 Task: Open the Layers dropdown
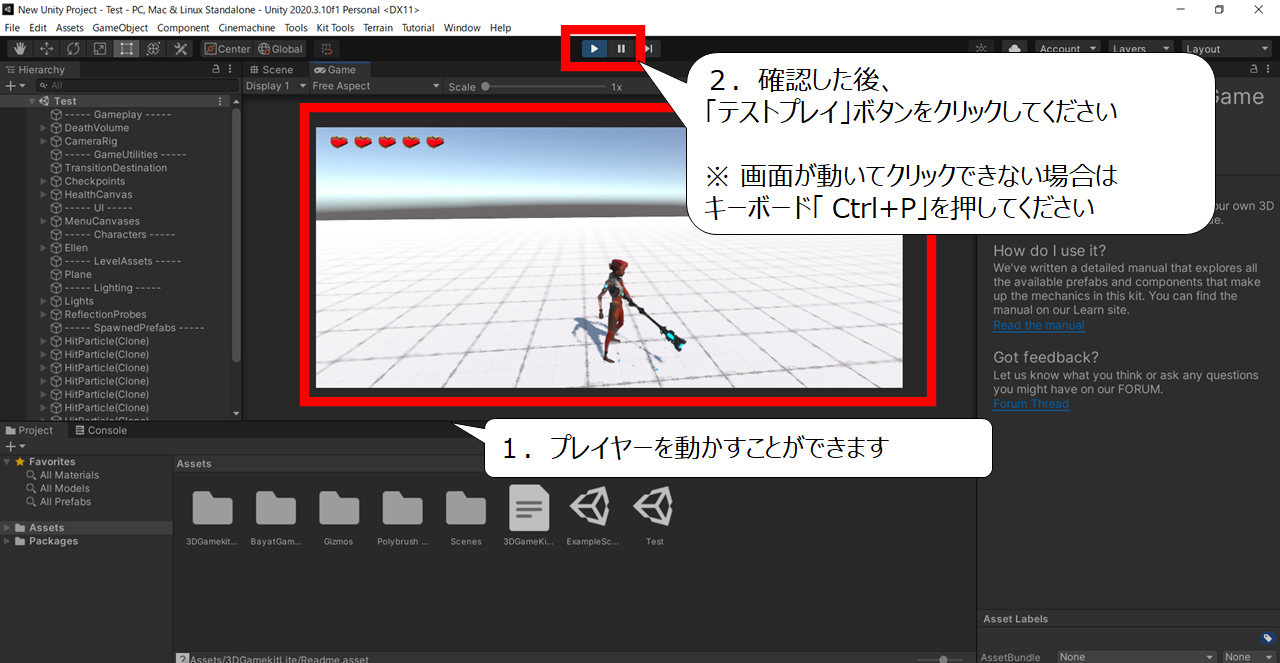tap(1140, 48)
